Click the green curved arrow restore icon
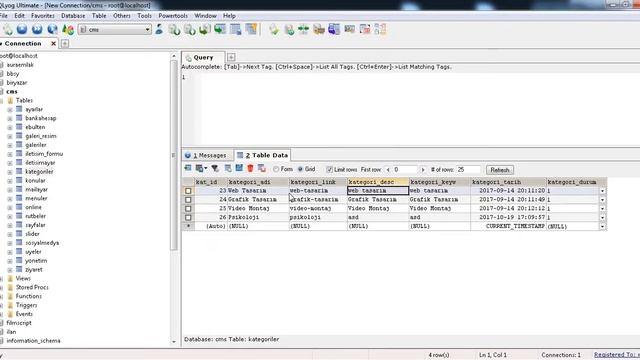The width and height of the screenshot is (640, 360). tap(204, 29)
